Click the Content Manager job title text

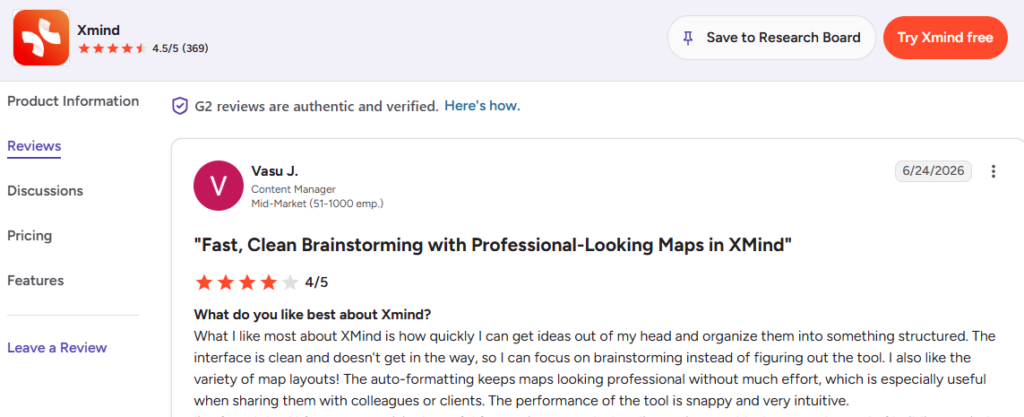pyautogui.click(x=293, y=190)
